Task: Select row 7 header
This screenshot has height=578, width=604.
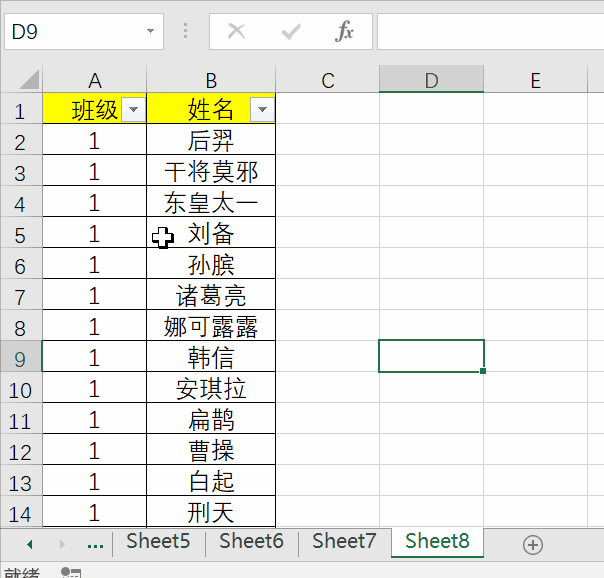Action: click(21, 295)
